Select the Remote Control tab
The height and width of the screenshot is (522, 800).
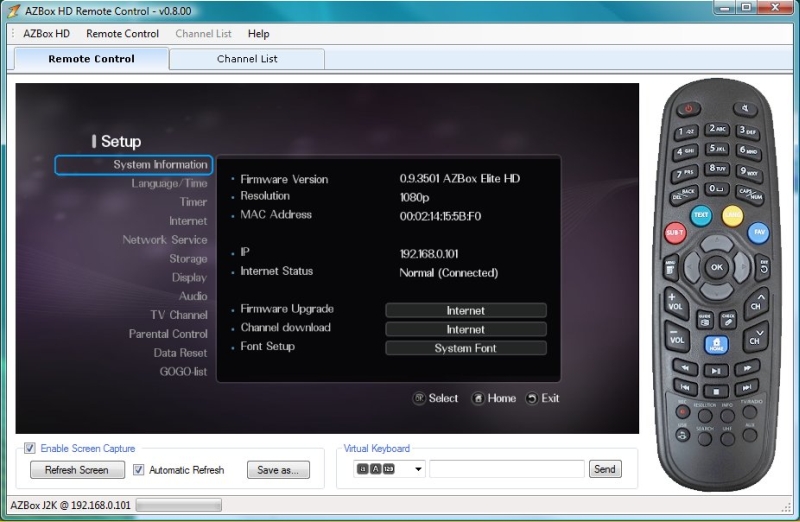pyautogui.click(x=91, y=59)
